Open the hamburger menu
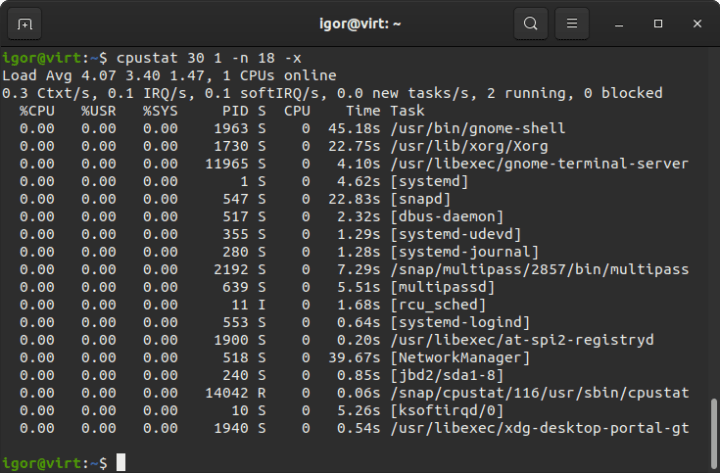The width and height of the screenshot is (720, 473). pyautogui.click(x=572, y=23)
